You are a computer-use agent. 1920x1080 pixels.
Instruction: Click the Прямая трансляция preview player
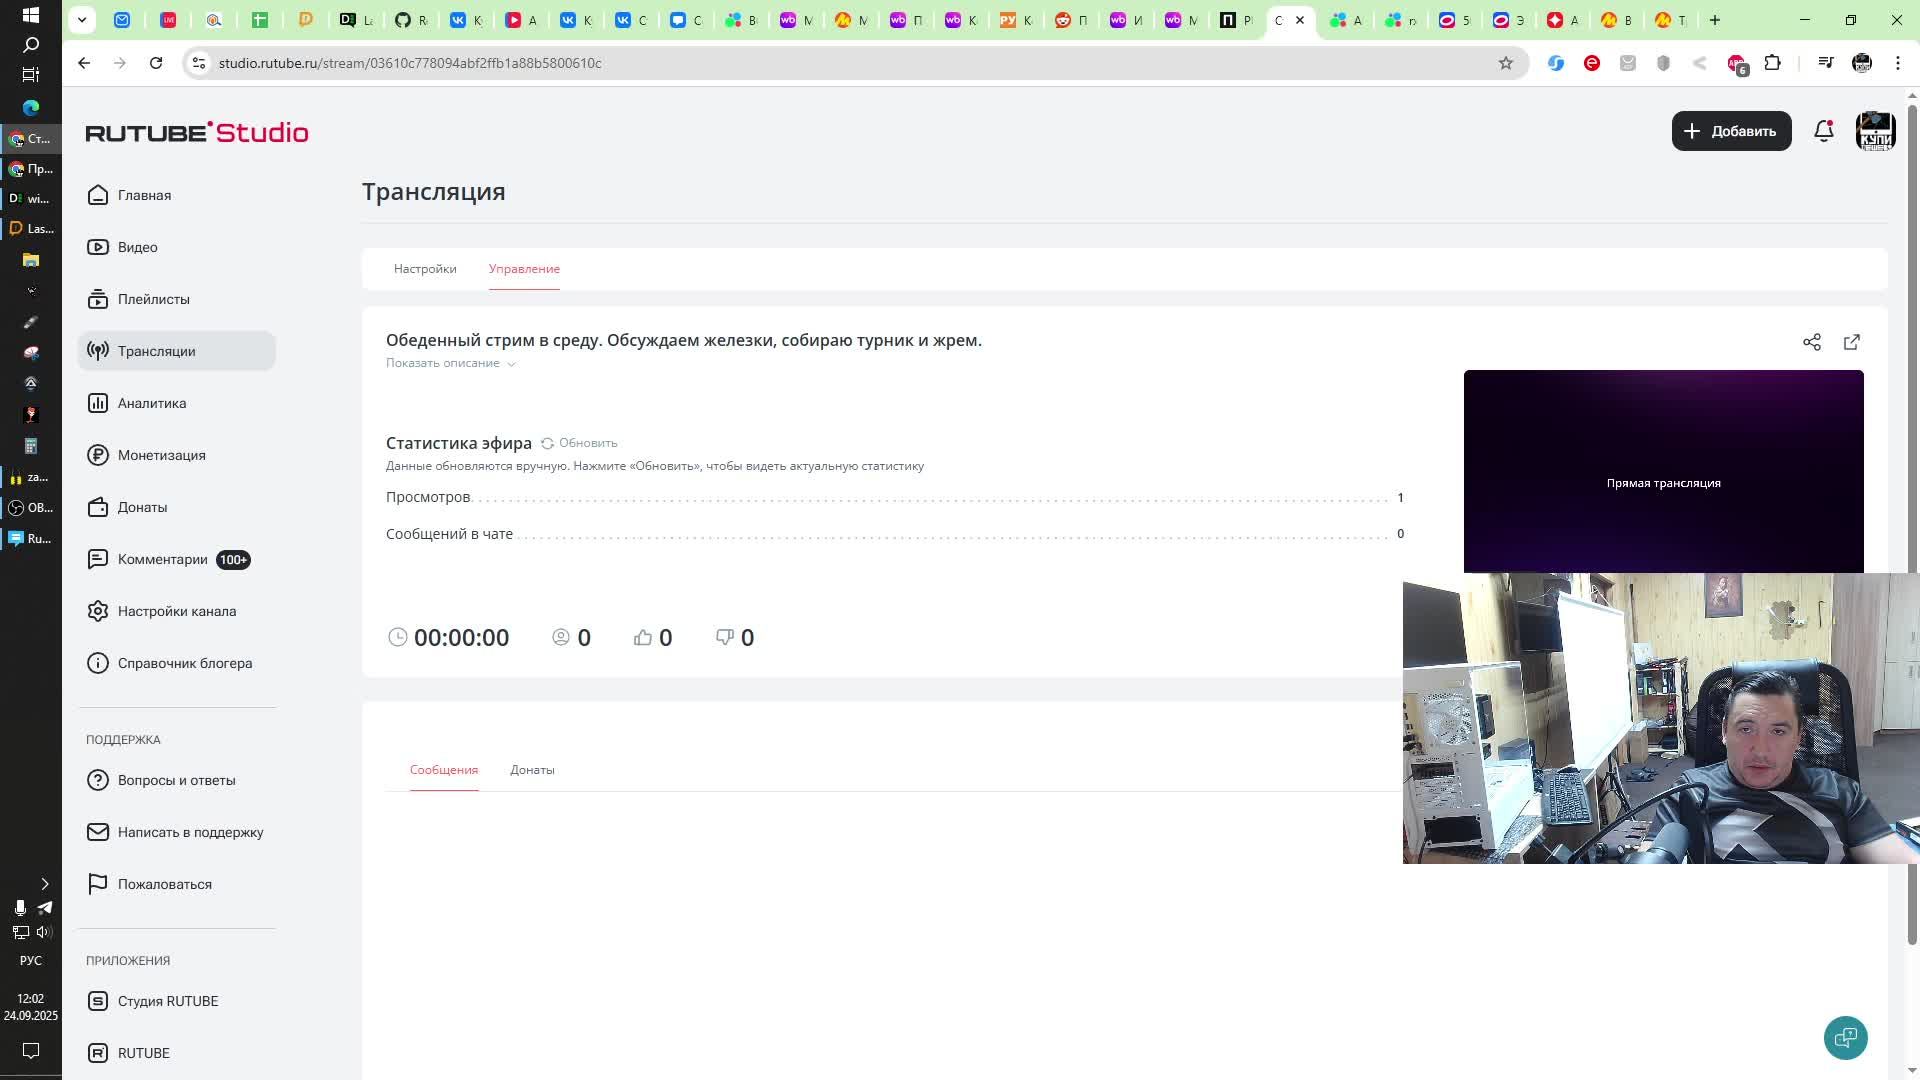coord(1663,470)
